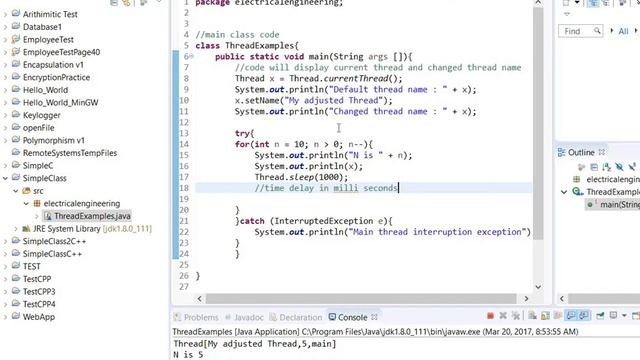The image size is (640, 360).
Task: Select main(String) method in Outline
Action: tap(613, 204)
